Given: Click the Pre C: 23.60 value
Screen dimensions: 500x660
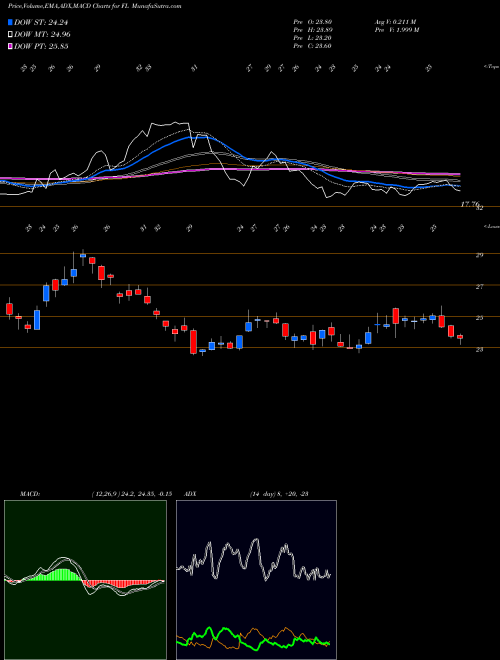Looking at the screenshot, I should coord(313,46).
